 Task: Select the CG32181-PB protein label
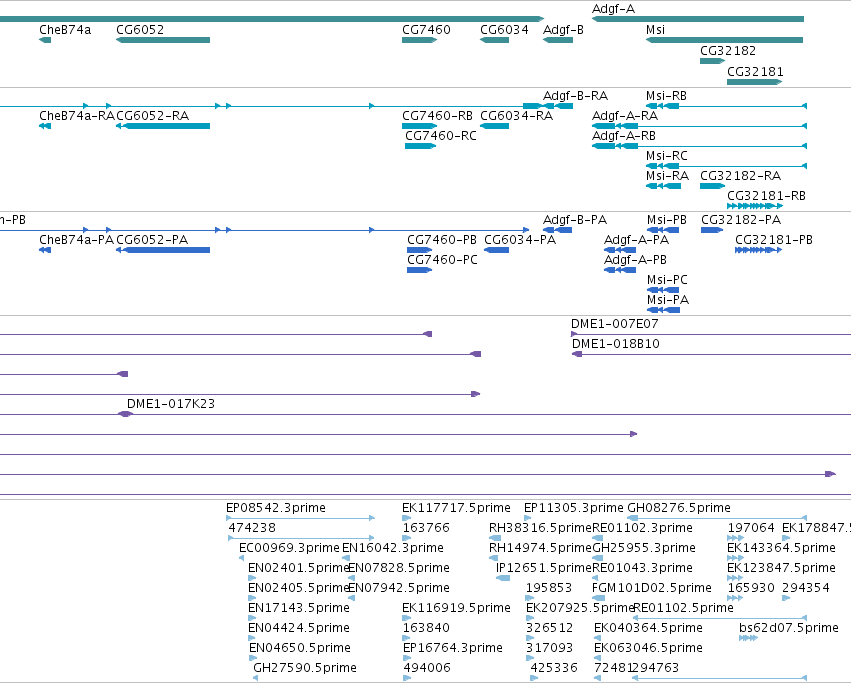point(774,240)
